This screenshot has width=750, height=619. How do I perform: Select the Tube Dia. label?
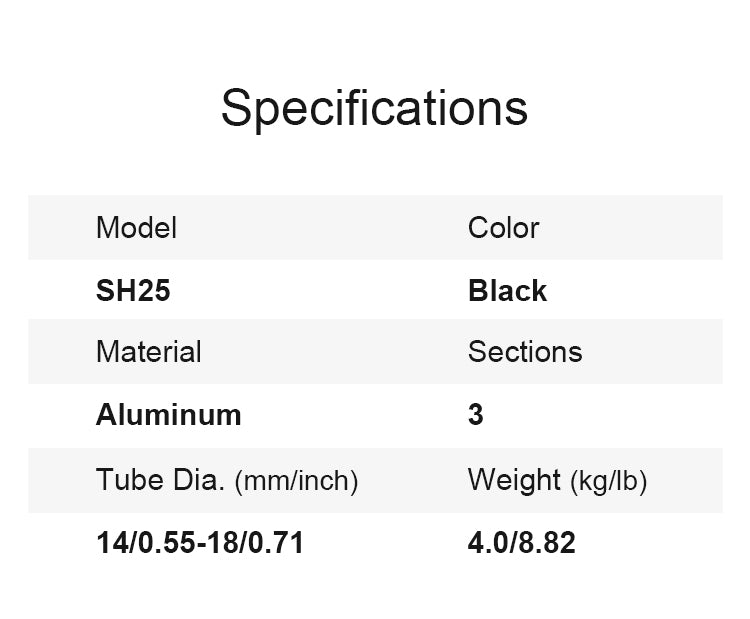[x=160, y=480]
